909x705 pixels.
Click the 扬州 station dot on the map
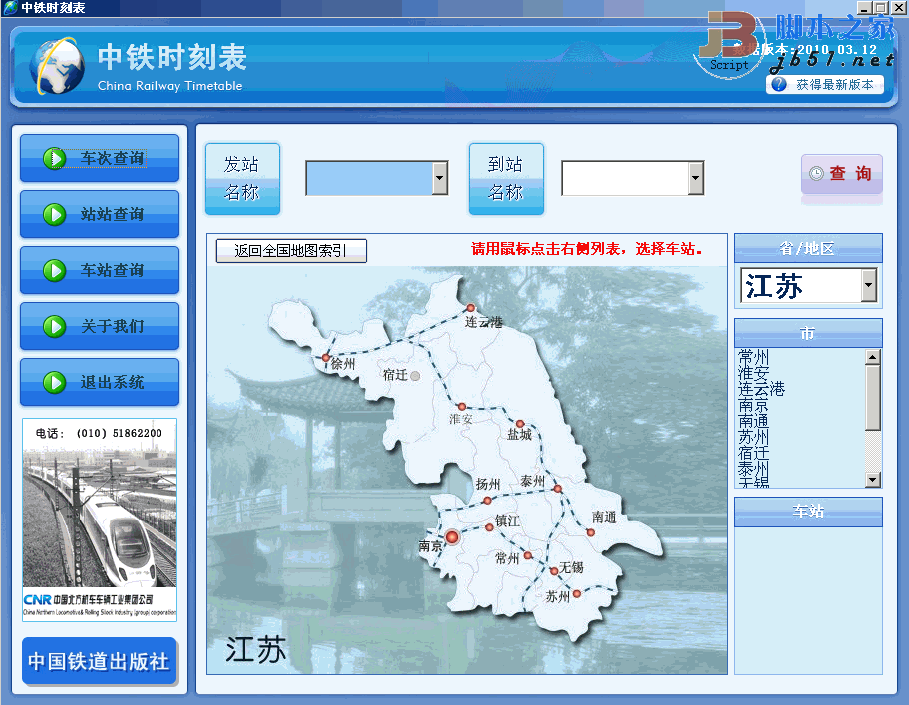[487, 500]
